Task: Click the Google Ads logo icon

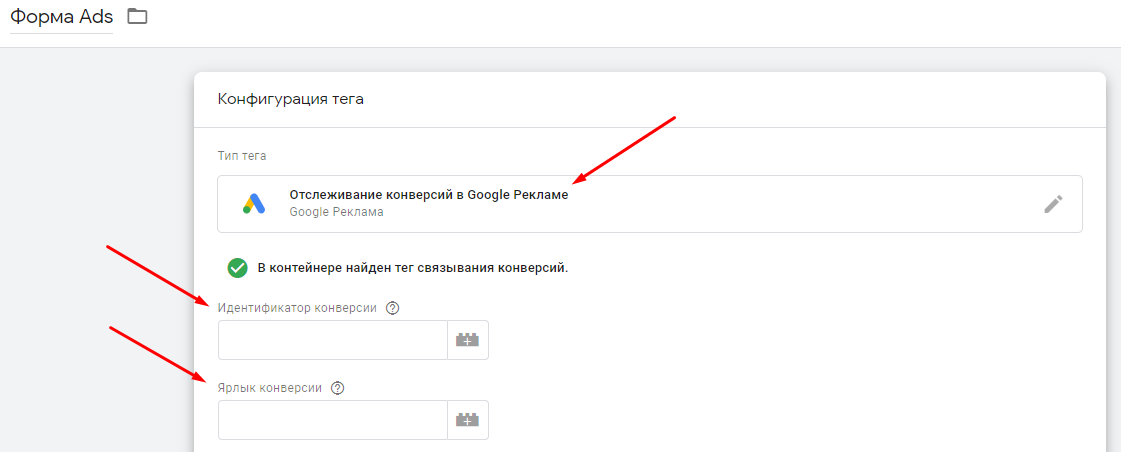Action: 254,204
